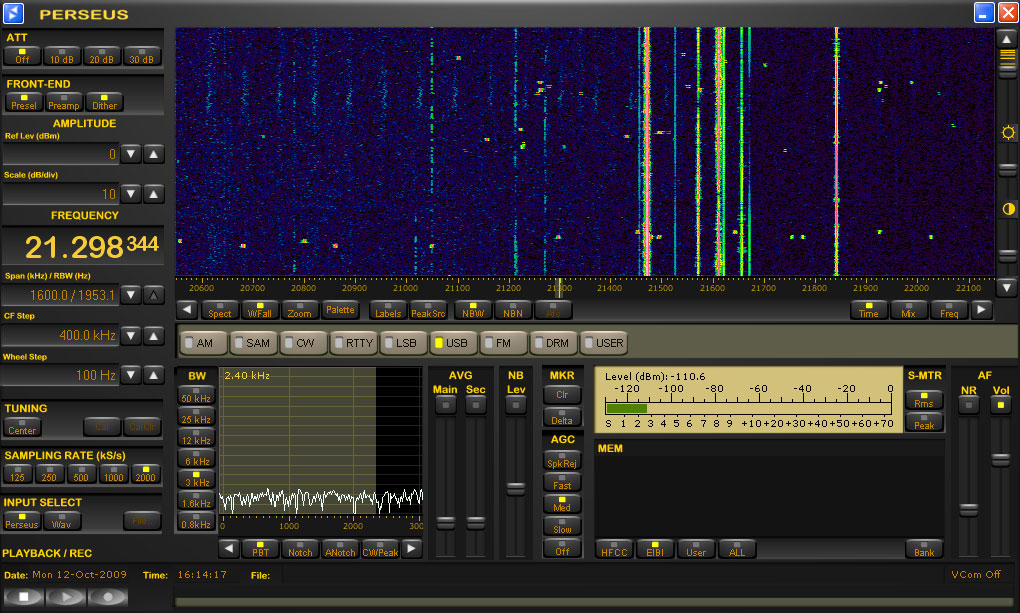1020x613 pixels.
Task: Enable the Preamp
Action: (63, 102)
